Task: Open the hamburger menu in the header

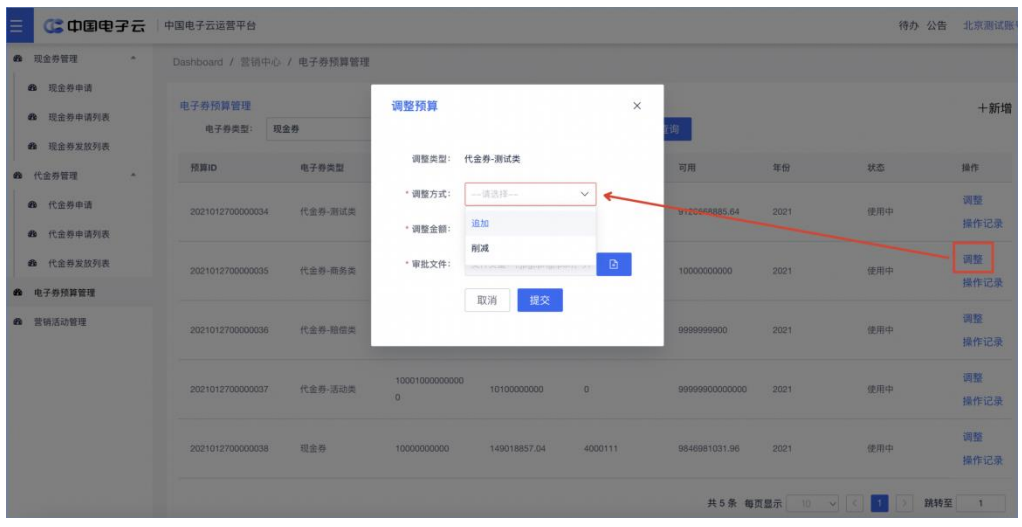Action: (x=17, y=26)
